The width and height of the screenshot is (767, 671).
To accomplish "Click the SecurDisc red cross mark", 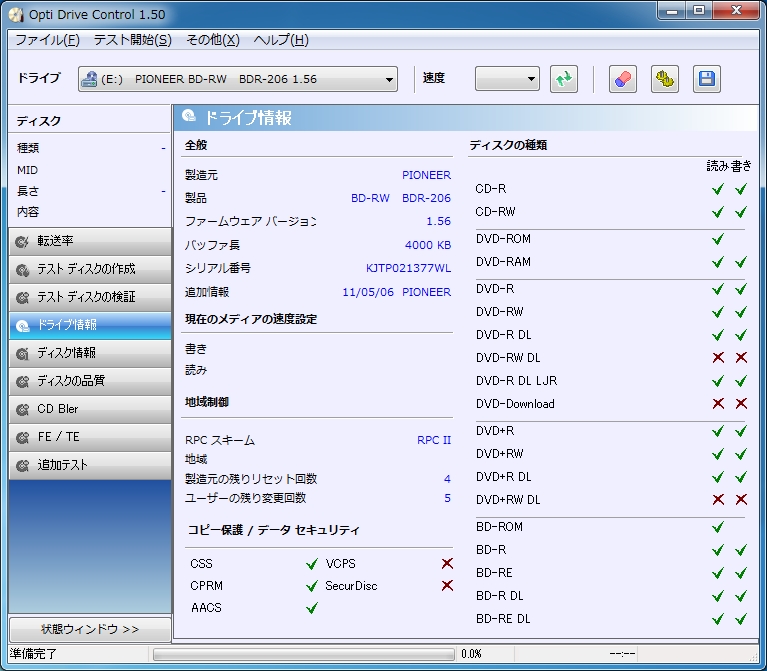I will [x=447, y=585].
